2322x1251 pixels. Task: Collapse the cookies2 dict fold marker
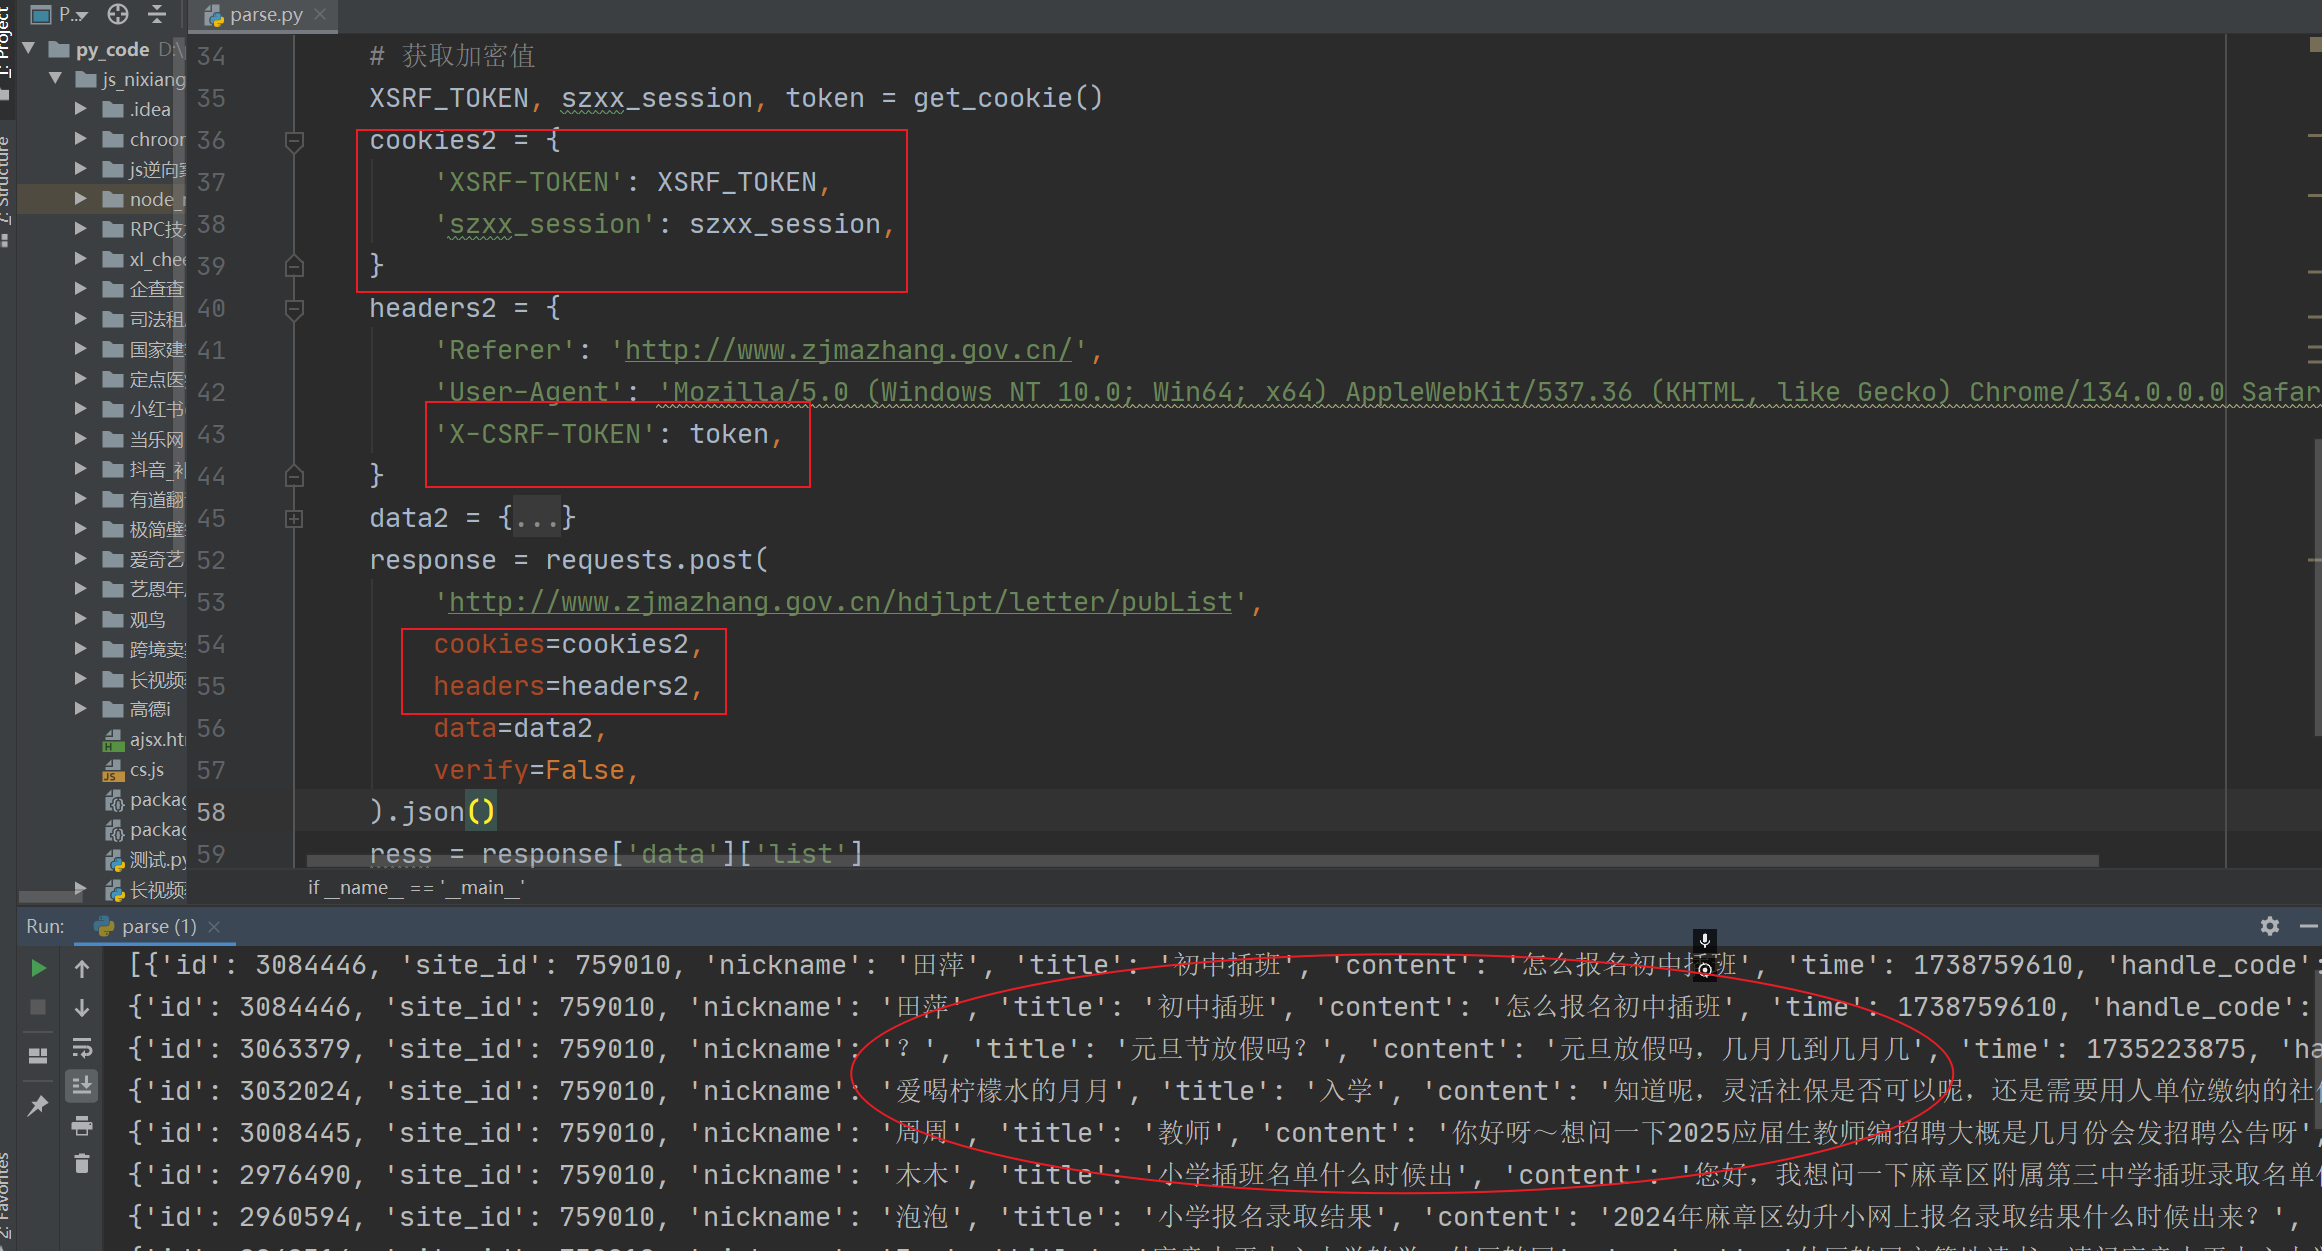coord(294,141)
